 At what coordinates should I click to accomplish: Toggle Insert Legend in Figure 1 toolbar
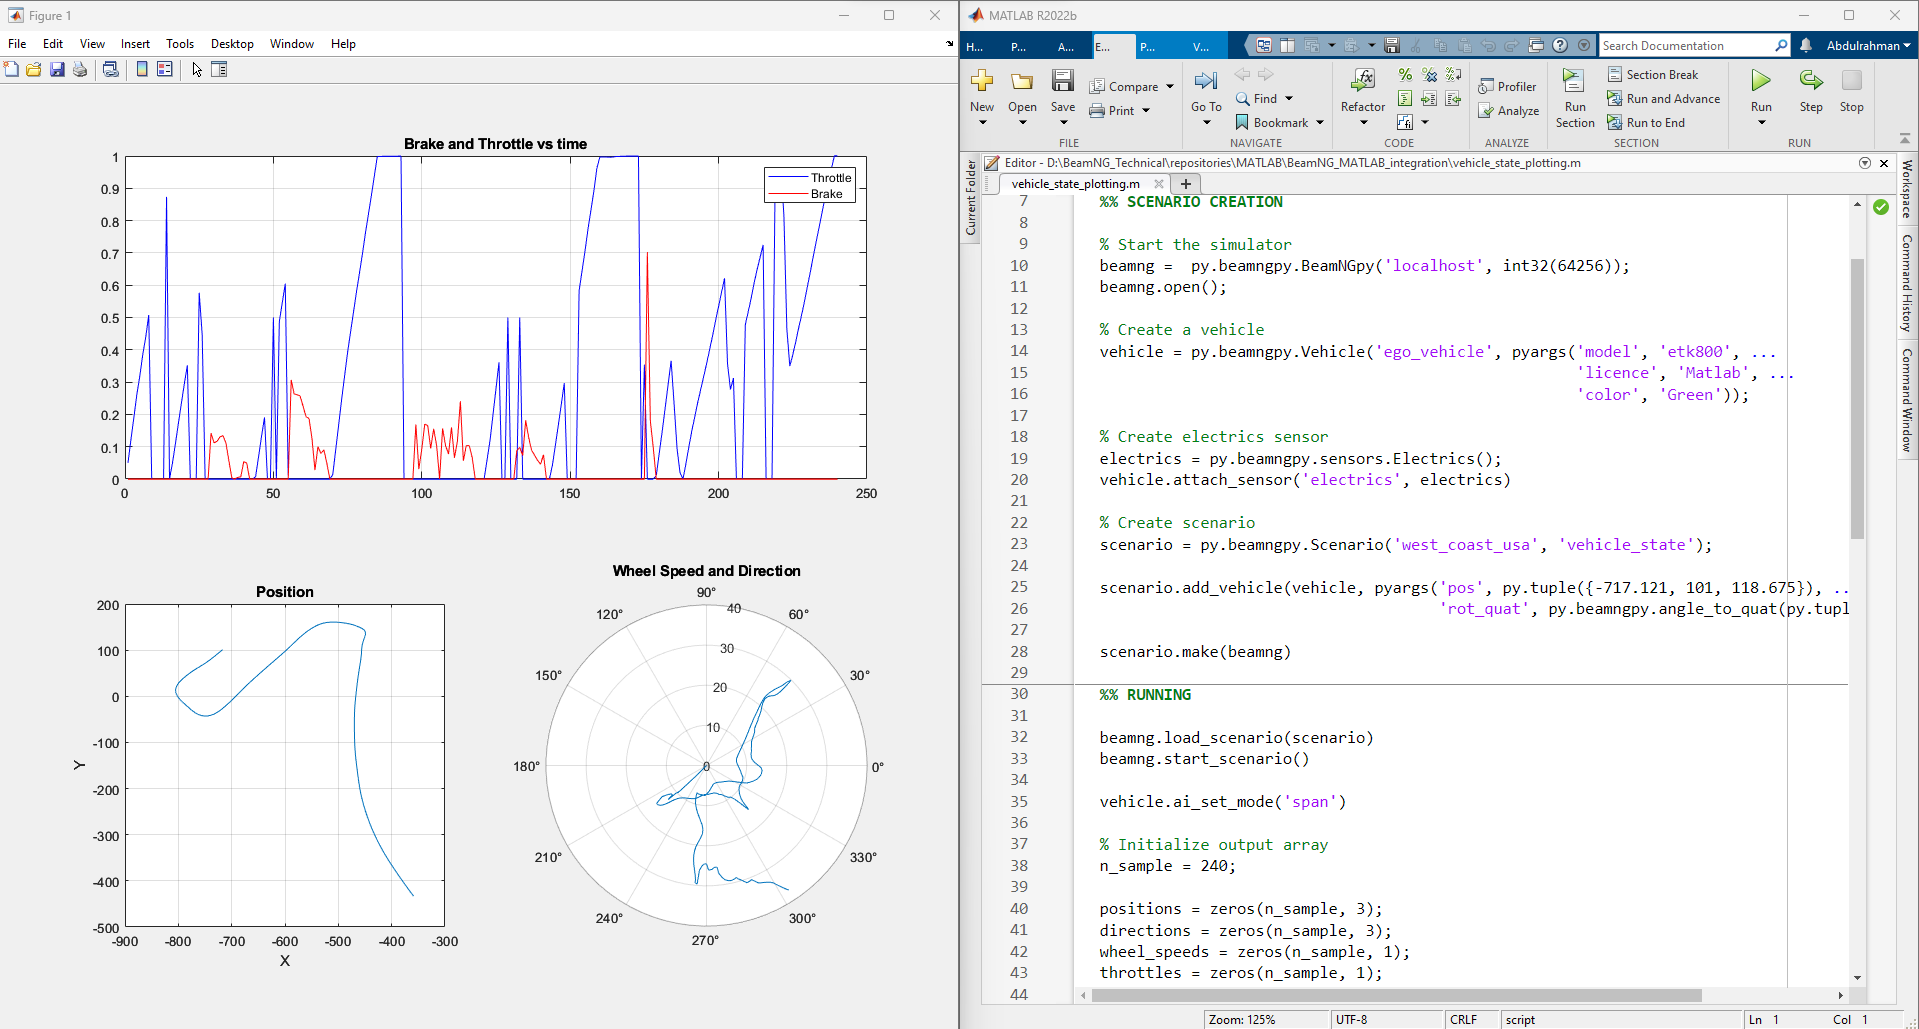click(x=165, y=69)
